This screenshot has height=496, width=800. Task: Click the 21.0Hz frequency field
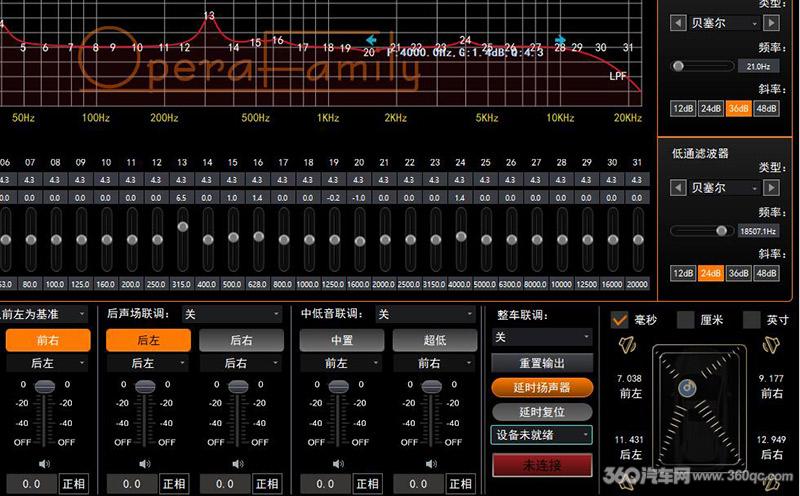pyautogui.click(x=758, y=66)
